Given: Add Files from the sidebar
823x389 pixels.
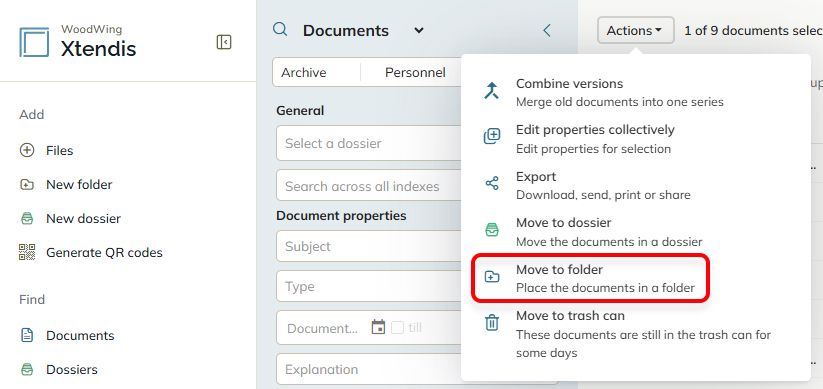Looking at the screenshot, I should [60, 151].
